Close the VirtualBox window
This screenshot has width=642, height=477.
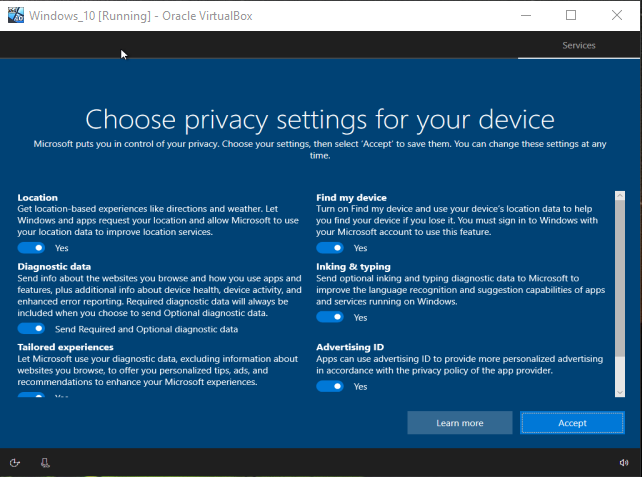619,15
